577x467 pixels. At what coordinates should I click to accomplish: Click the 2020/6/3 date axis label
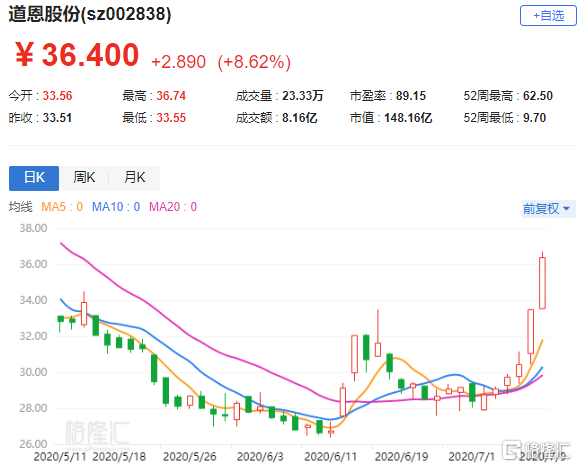click(x=260, y=457)
